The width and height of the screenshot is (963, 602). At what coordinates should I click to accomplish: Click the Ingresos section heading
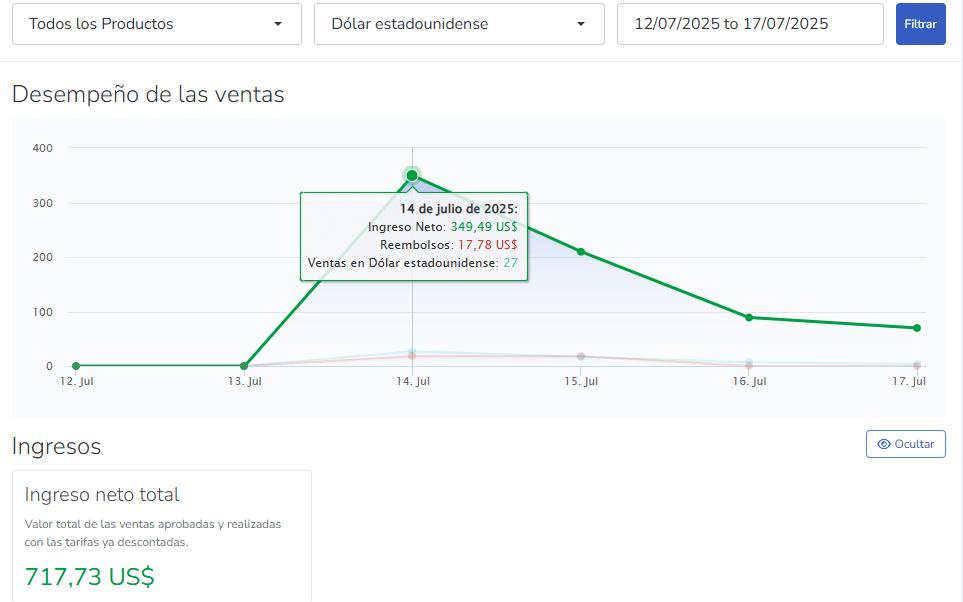click(x=56, y=447)
